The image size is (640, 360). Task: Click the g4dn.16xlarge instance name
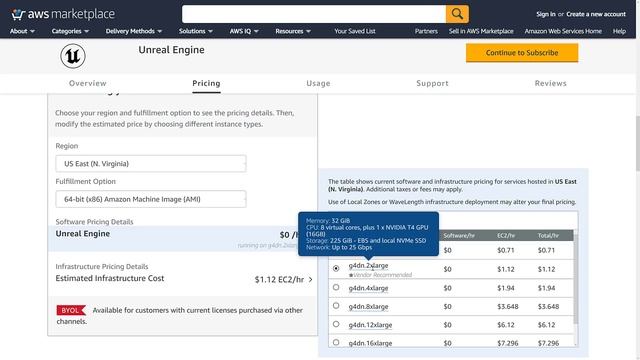point(370,343)
